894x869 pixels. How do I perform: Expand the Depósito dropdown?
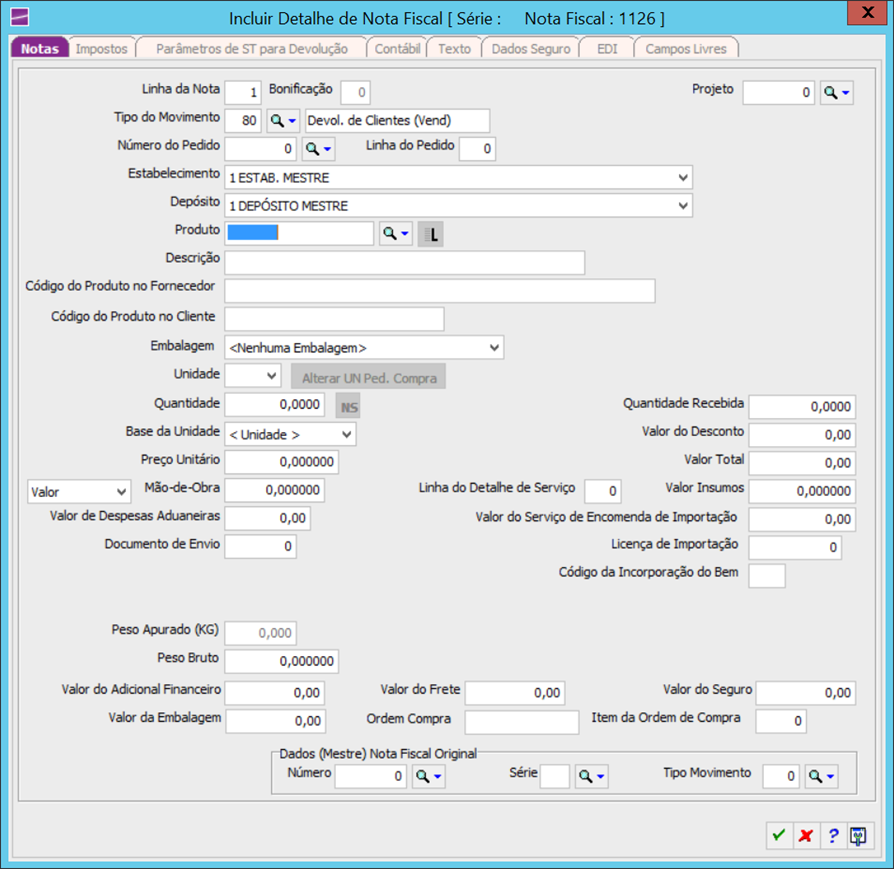(x=683, y=205)
